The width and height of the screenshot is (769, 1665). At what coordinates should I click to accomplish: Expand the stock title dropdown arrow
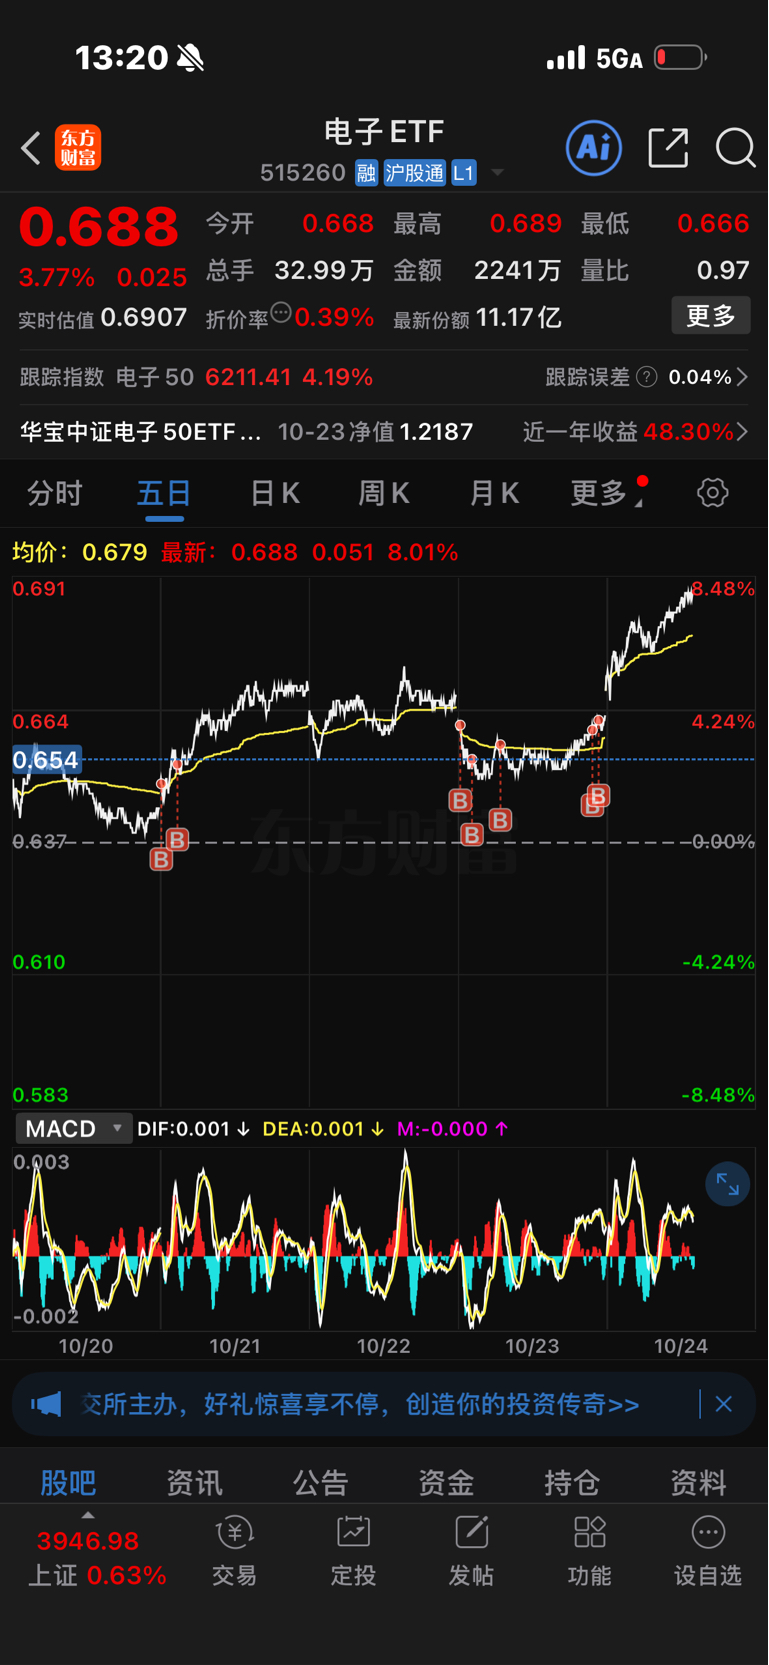497,173
